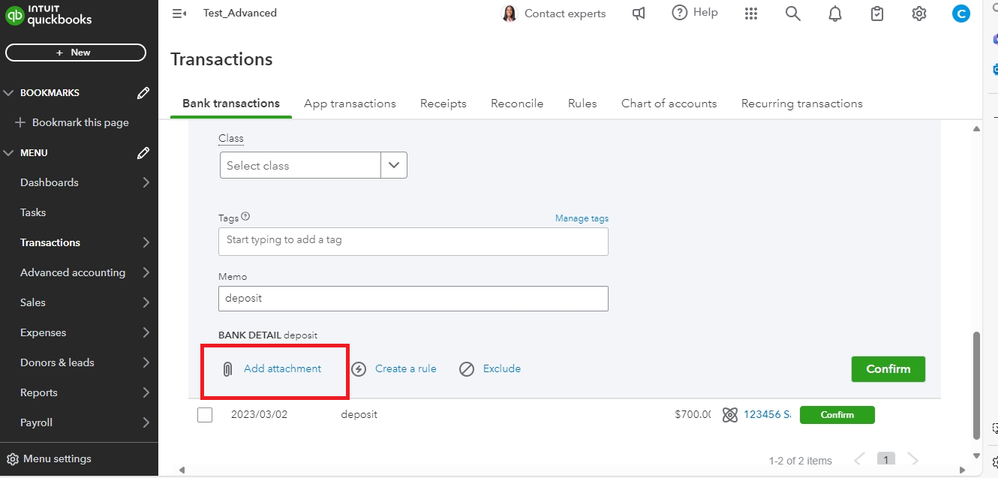
Task: Expand the Payroll submenu arrow
Action: 146,423
